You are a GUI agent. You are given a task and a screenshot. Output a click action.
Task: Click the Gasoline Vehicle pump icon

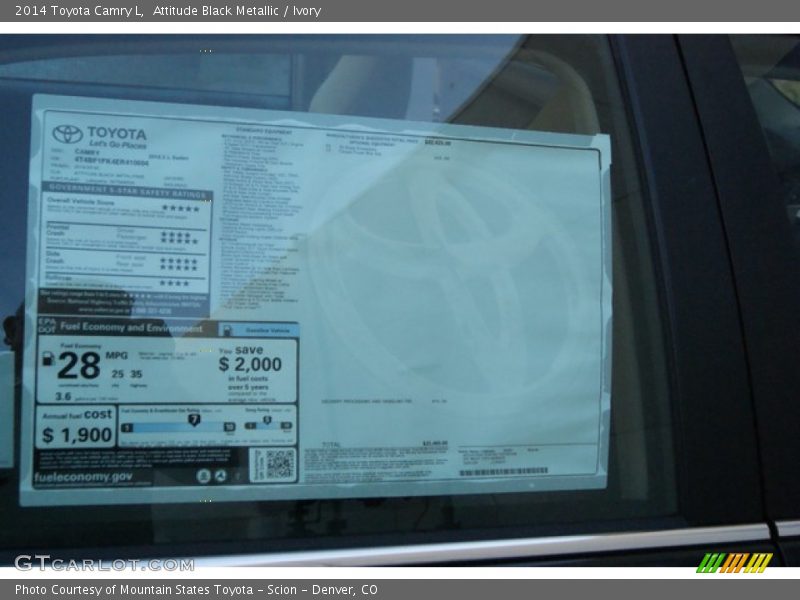tap(226, 329)
